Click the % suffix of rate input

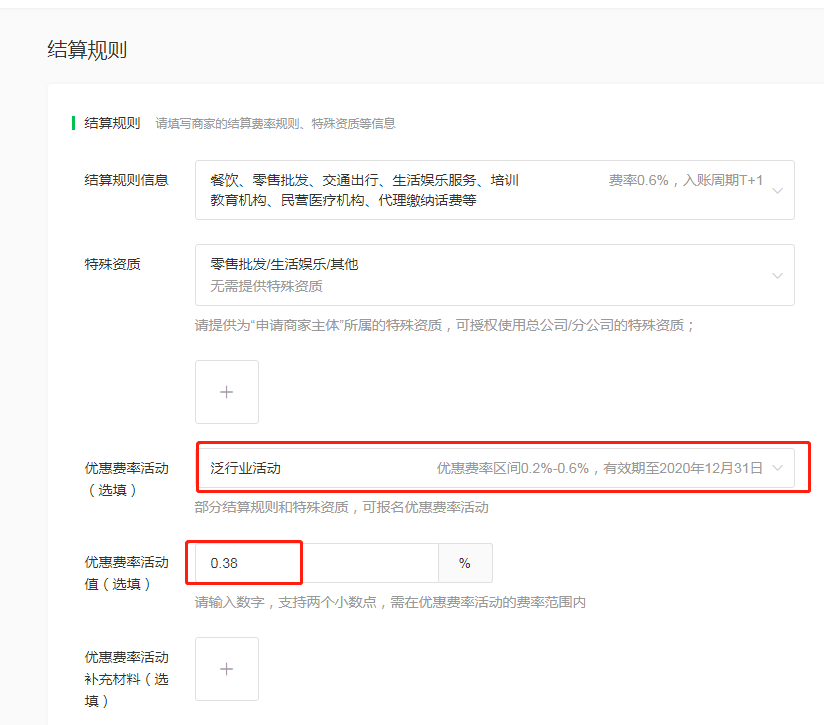pos(465,563)
